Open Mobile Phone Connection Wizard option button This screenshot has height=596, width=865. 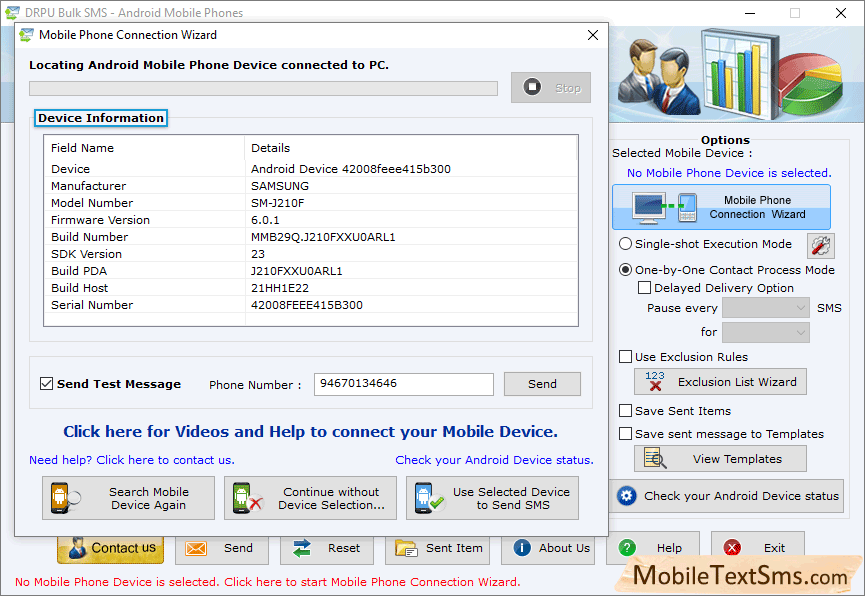[721, 207]
